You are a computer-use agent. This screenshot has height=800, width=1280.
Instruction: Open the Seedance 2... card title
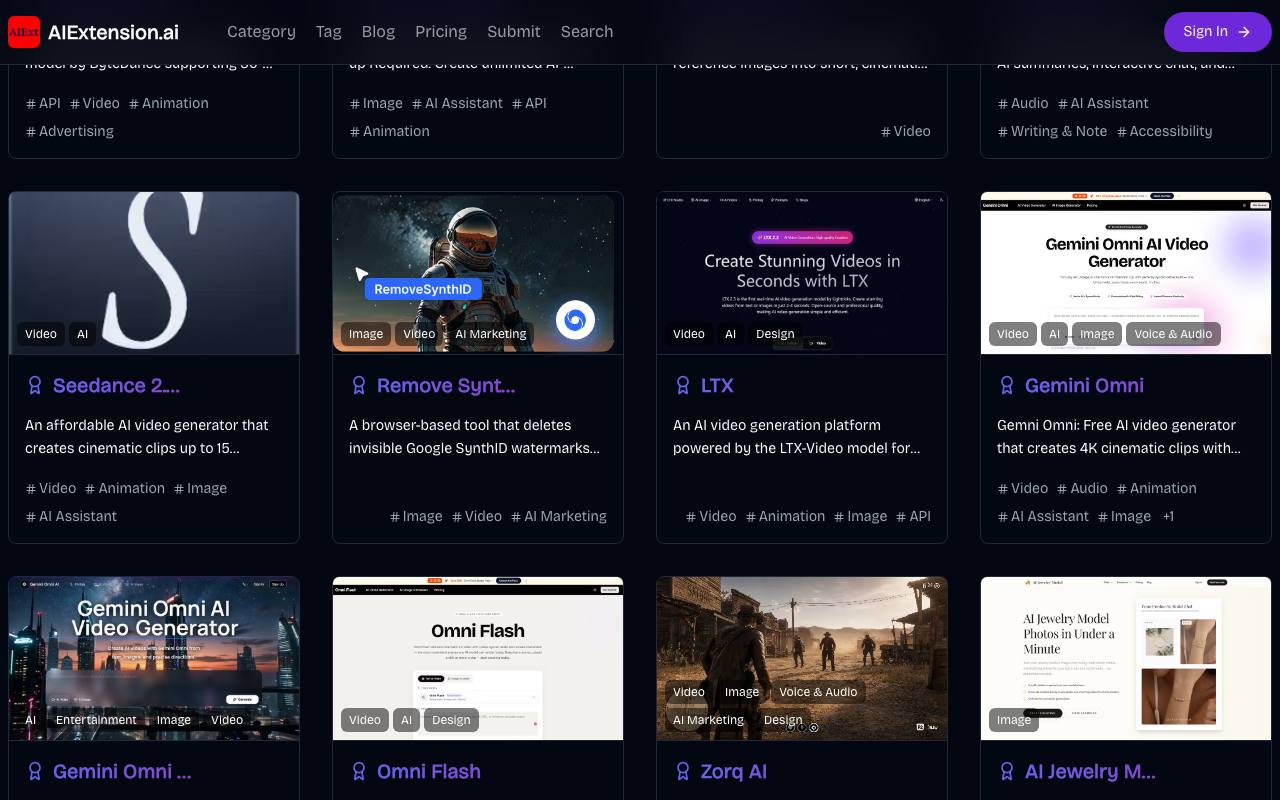click(116, 385)
